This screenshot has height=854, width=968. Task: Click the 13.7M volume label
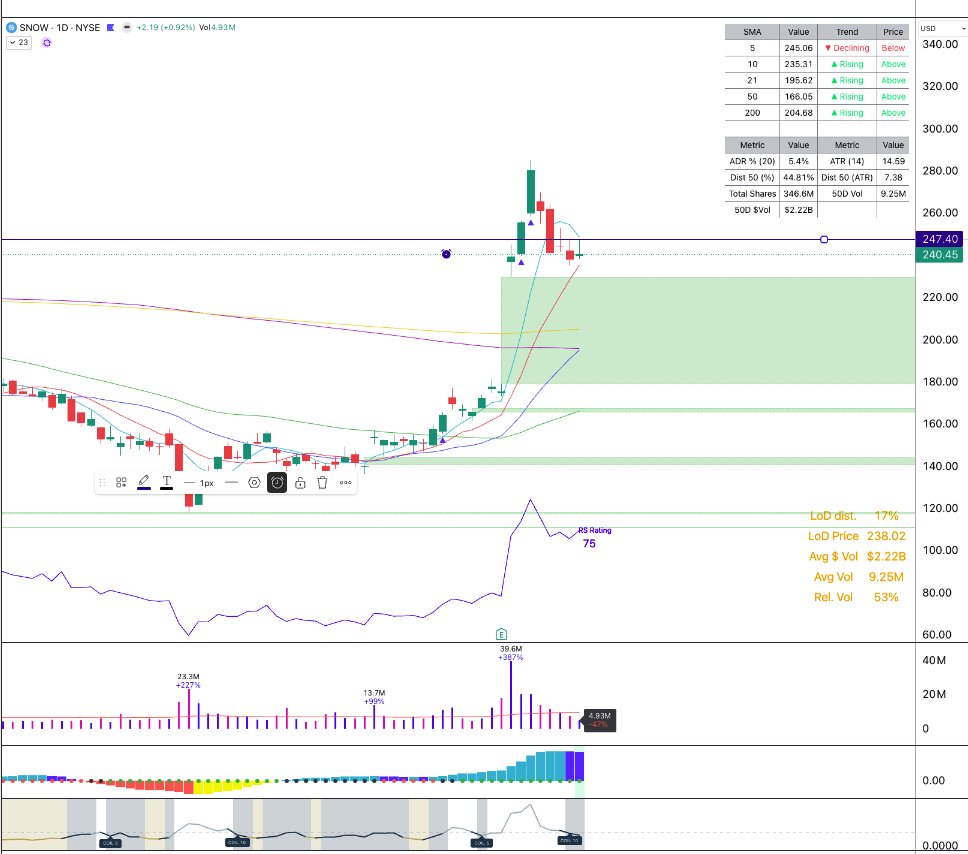[x=374, y=693]
